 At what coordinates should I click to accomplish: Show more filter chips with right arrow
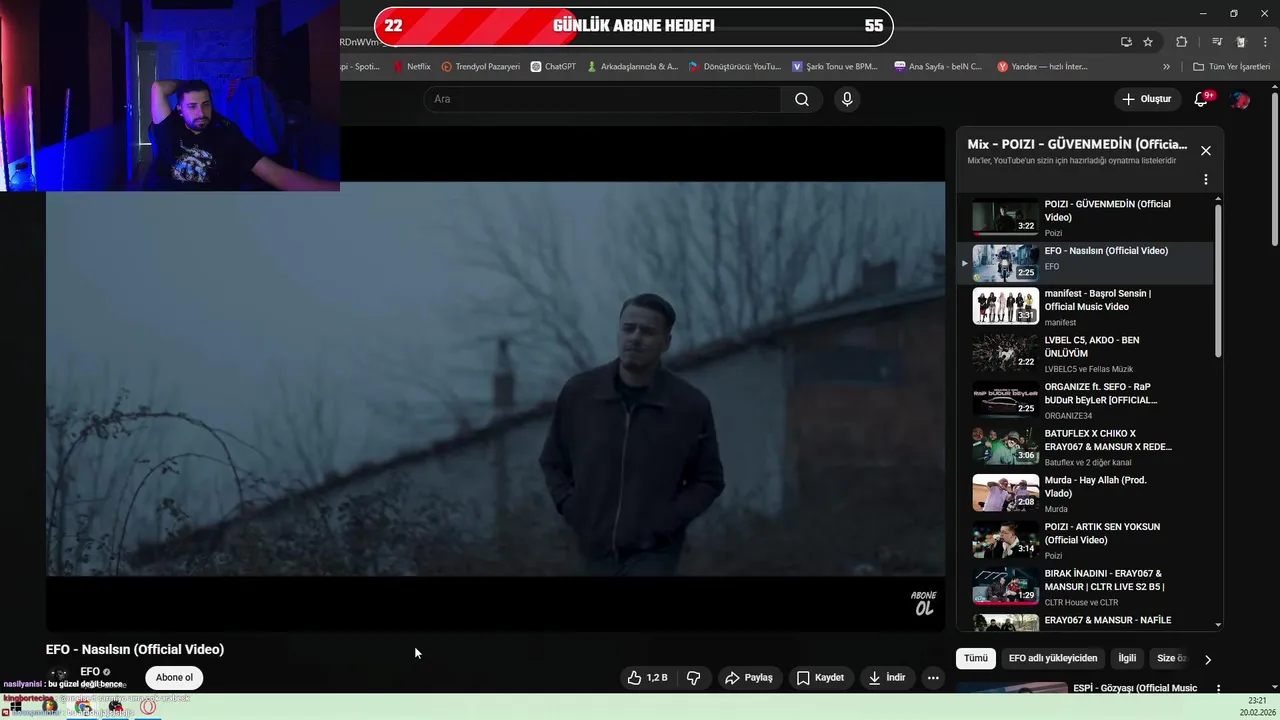point(1208,659)
